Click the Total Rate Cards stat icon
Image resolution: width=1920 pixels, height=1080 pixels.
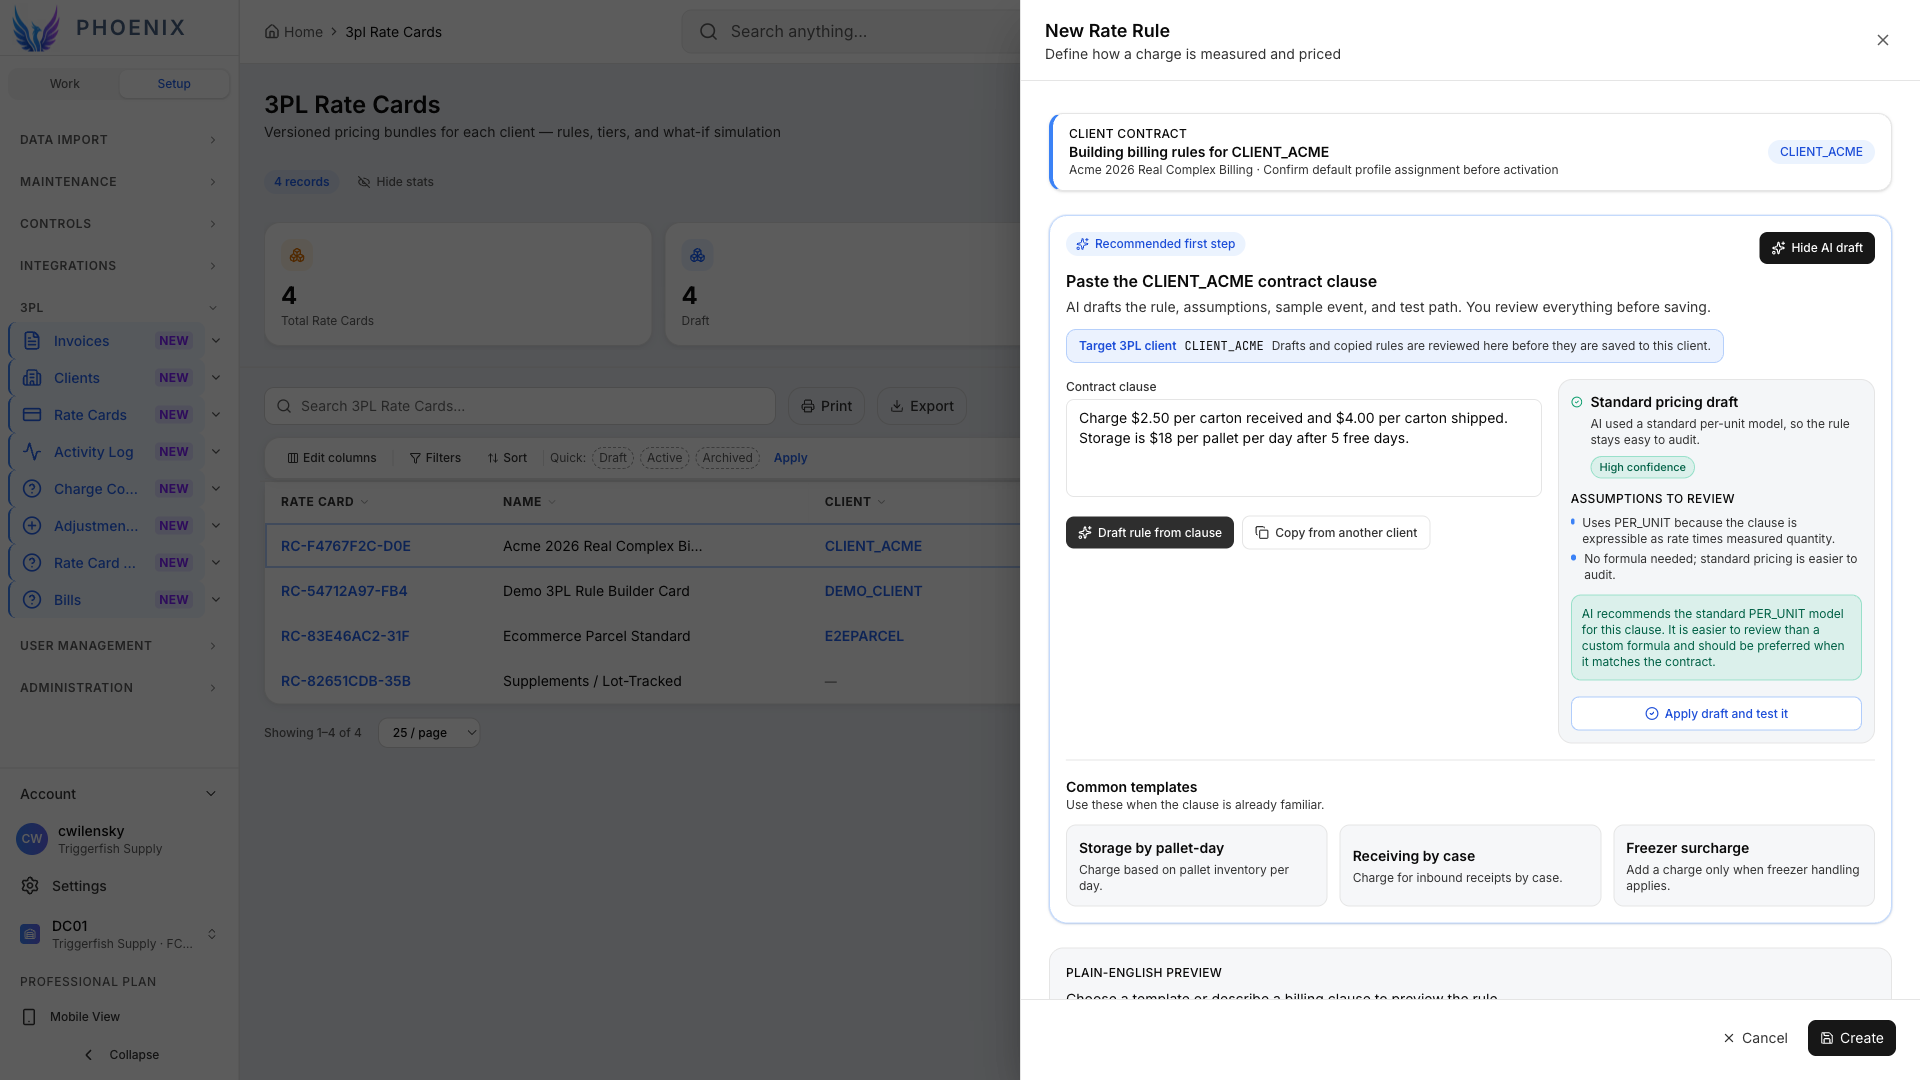[297, 255]
